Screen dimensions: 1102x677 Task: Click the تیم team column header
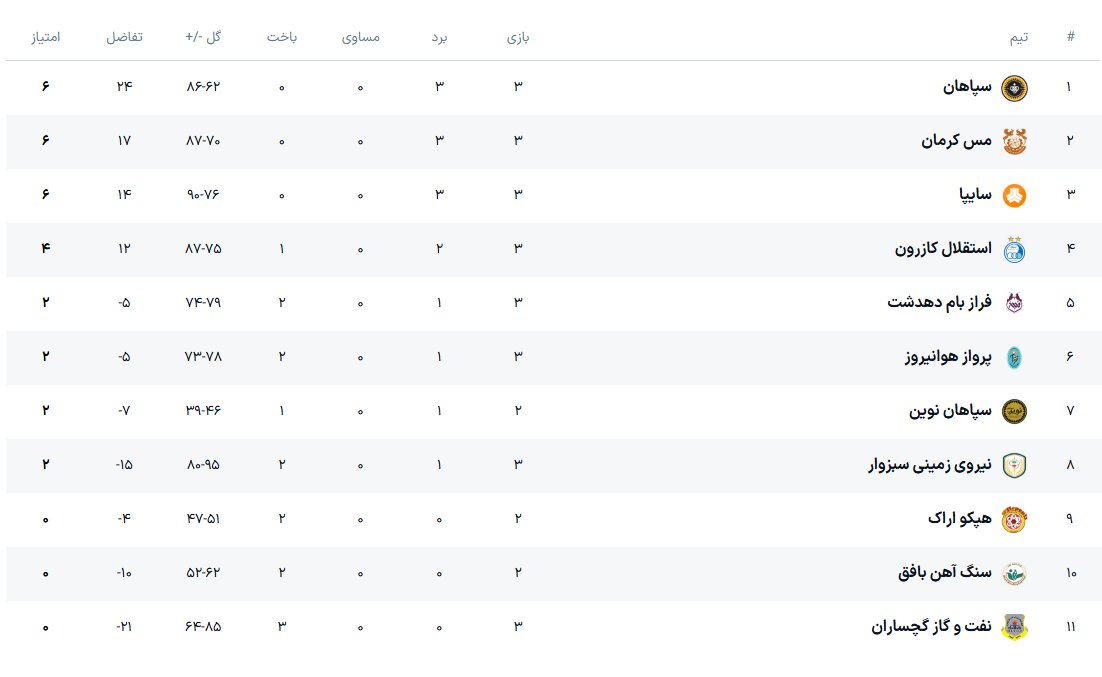pyautogui.click(x=1018, y=37)
